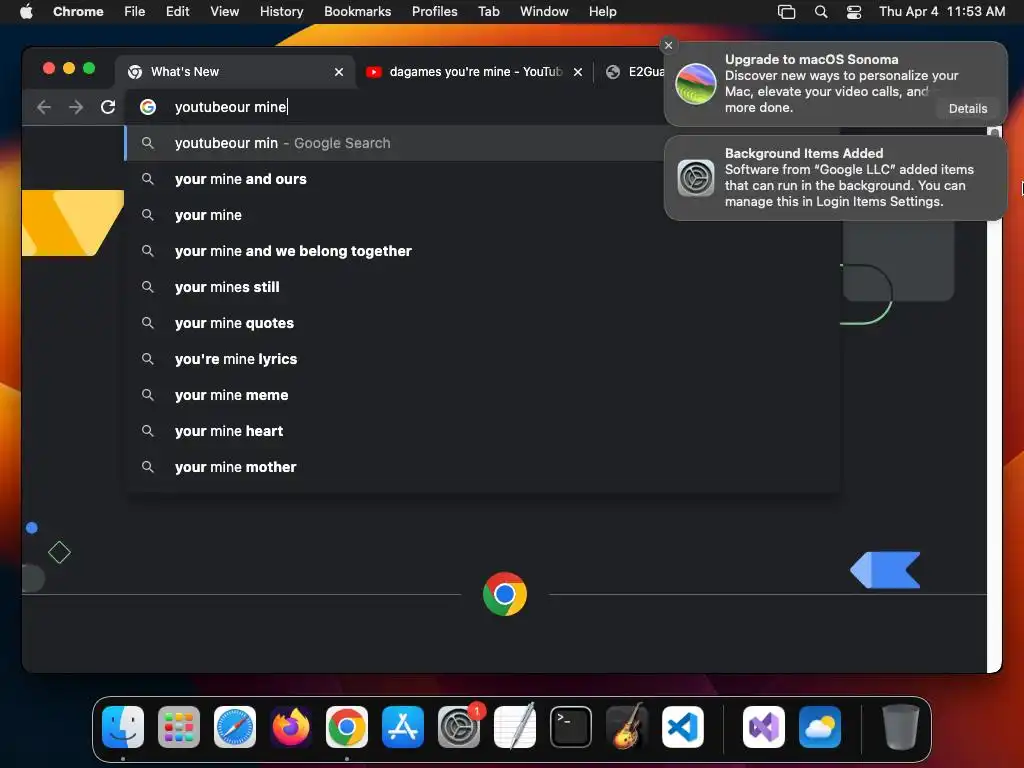Choose the 'your mine heart' suggestion
Viewport: 1024px width, 768px height.
click(x=482, y=430)
